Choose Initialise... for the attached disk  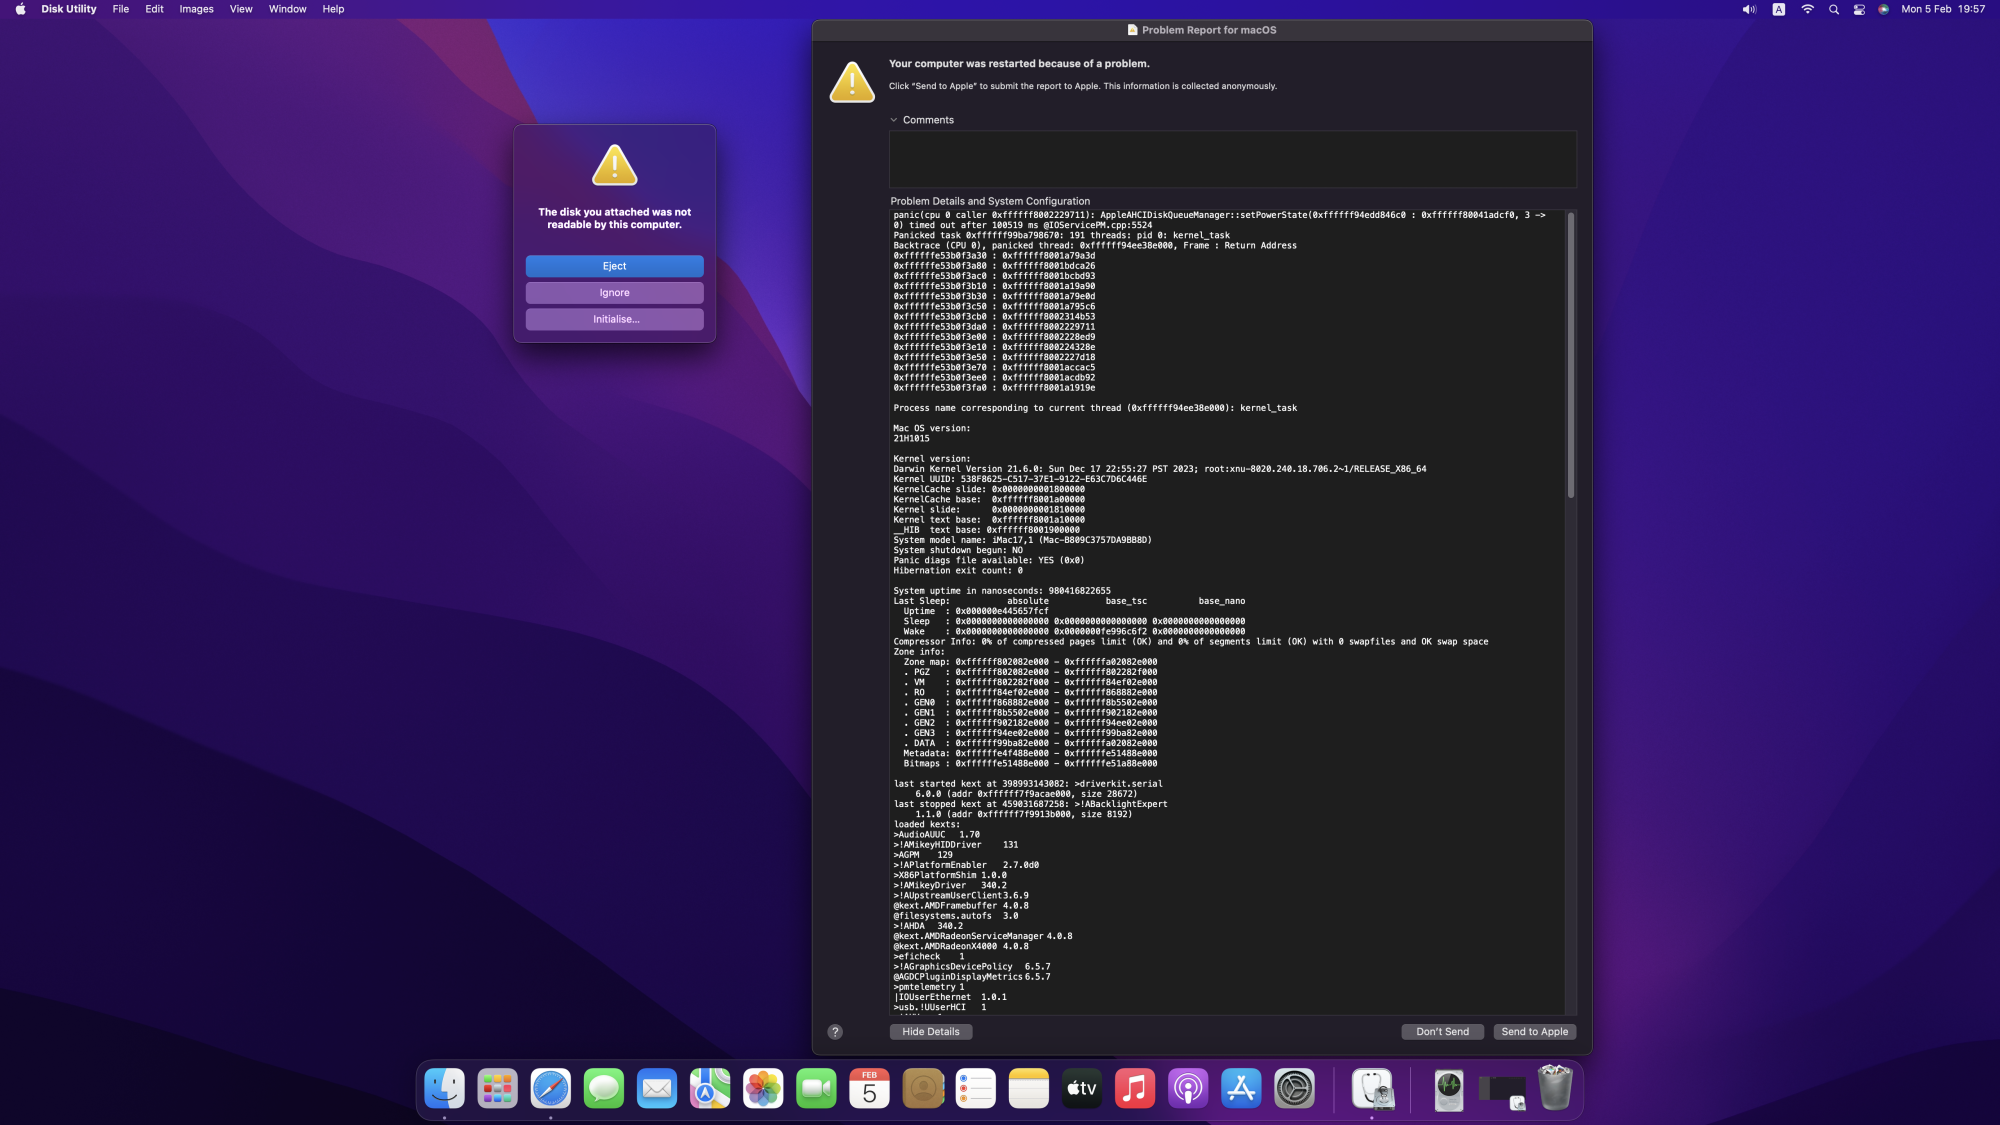coord(614,319)
